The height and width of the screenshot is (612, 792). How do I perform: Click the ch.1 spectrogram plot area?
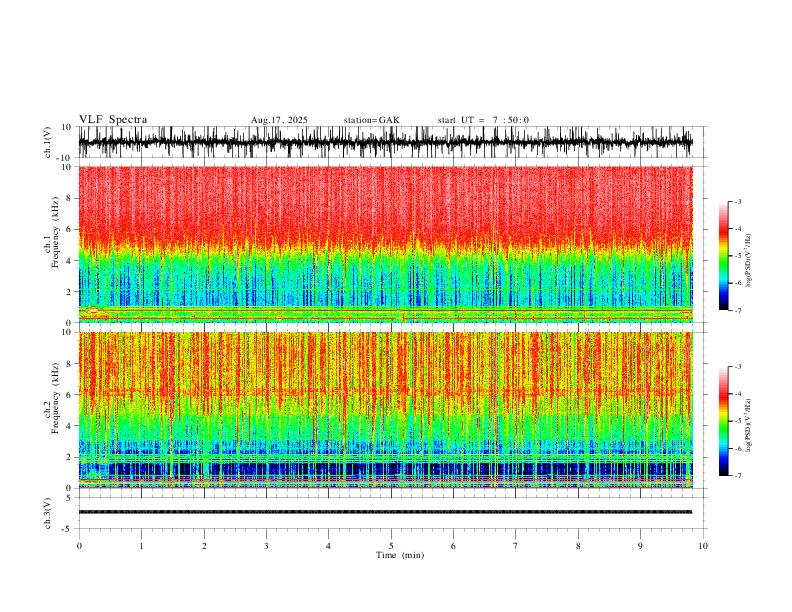385,244
